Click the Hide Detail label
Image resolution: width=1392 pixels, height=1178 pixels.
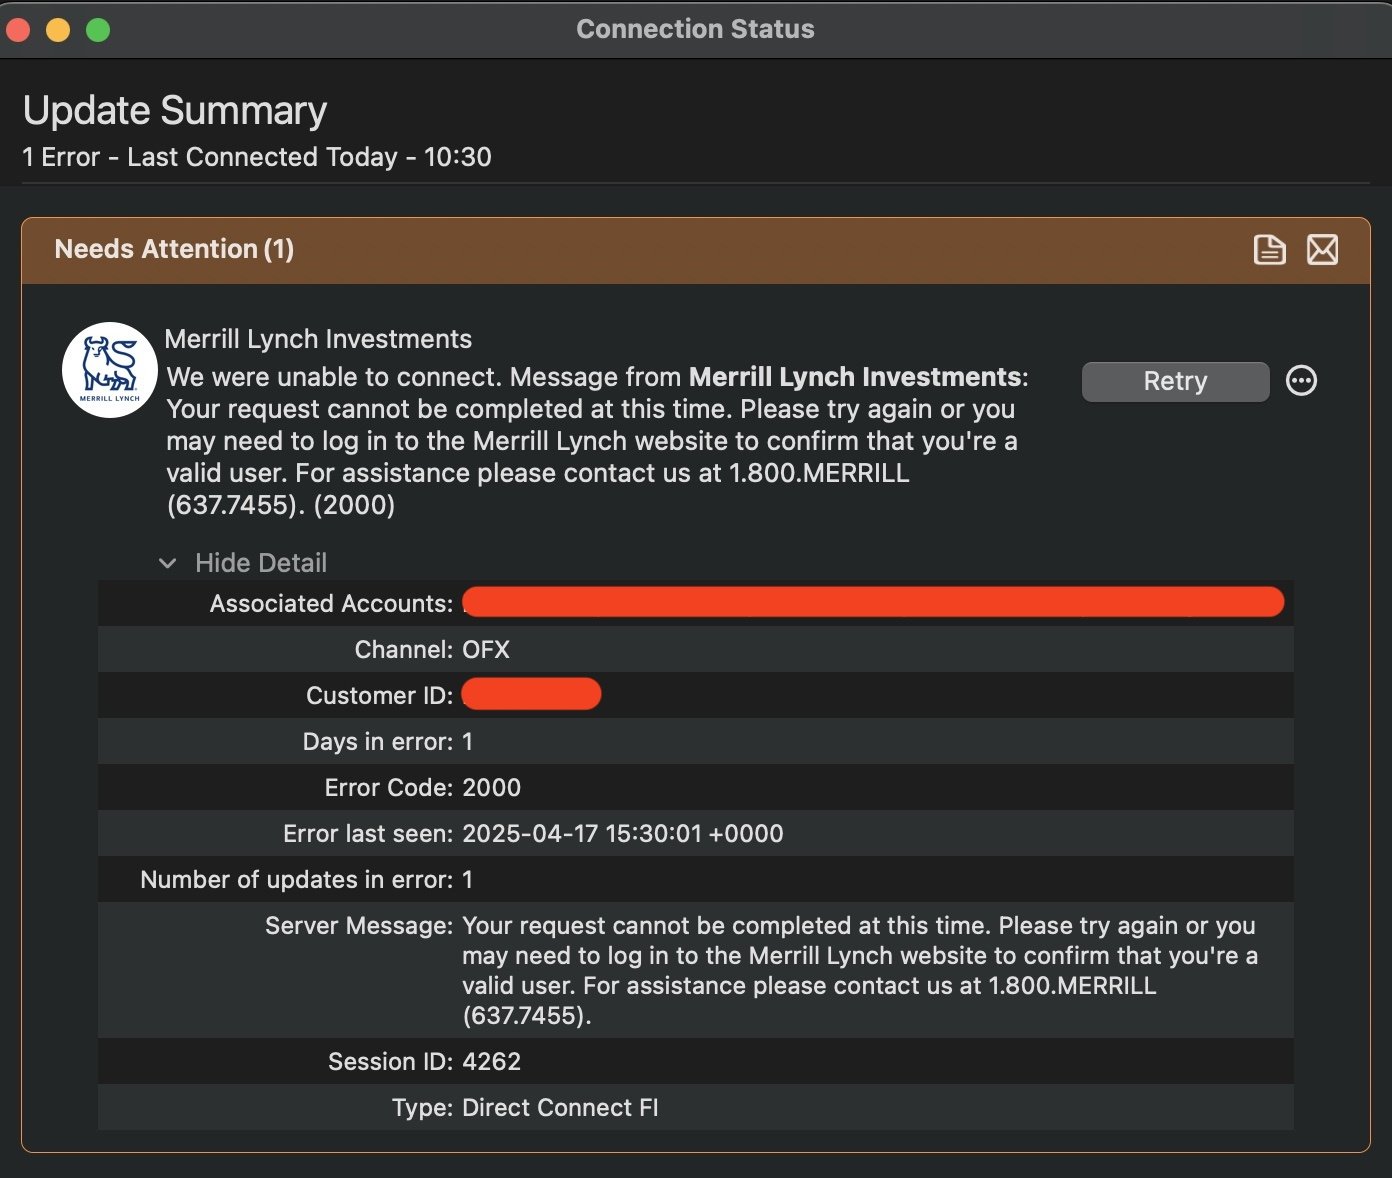tap(261, 563)
